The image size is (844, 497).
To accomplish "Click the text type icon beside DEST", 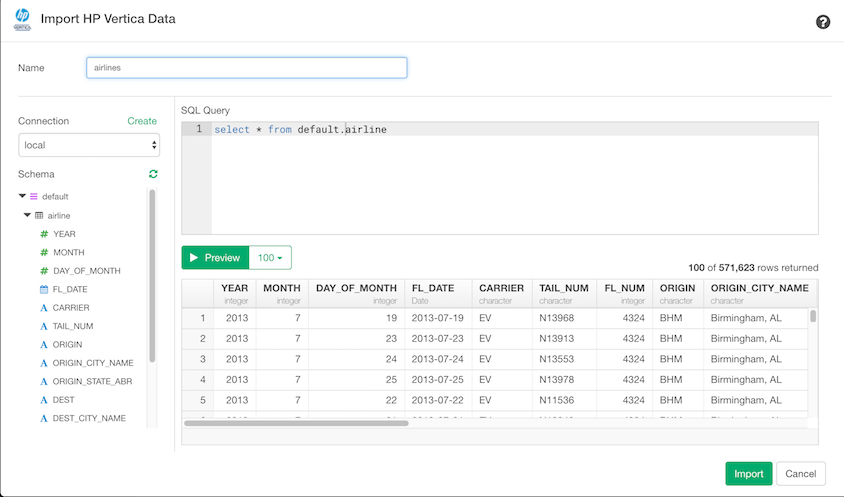I will coord(44,400).
